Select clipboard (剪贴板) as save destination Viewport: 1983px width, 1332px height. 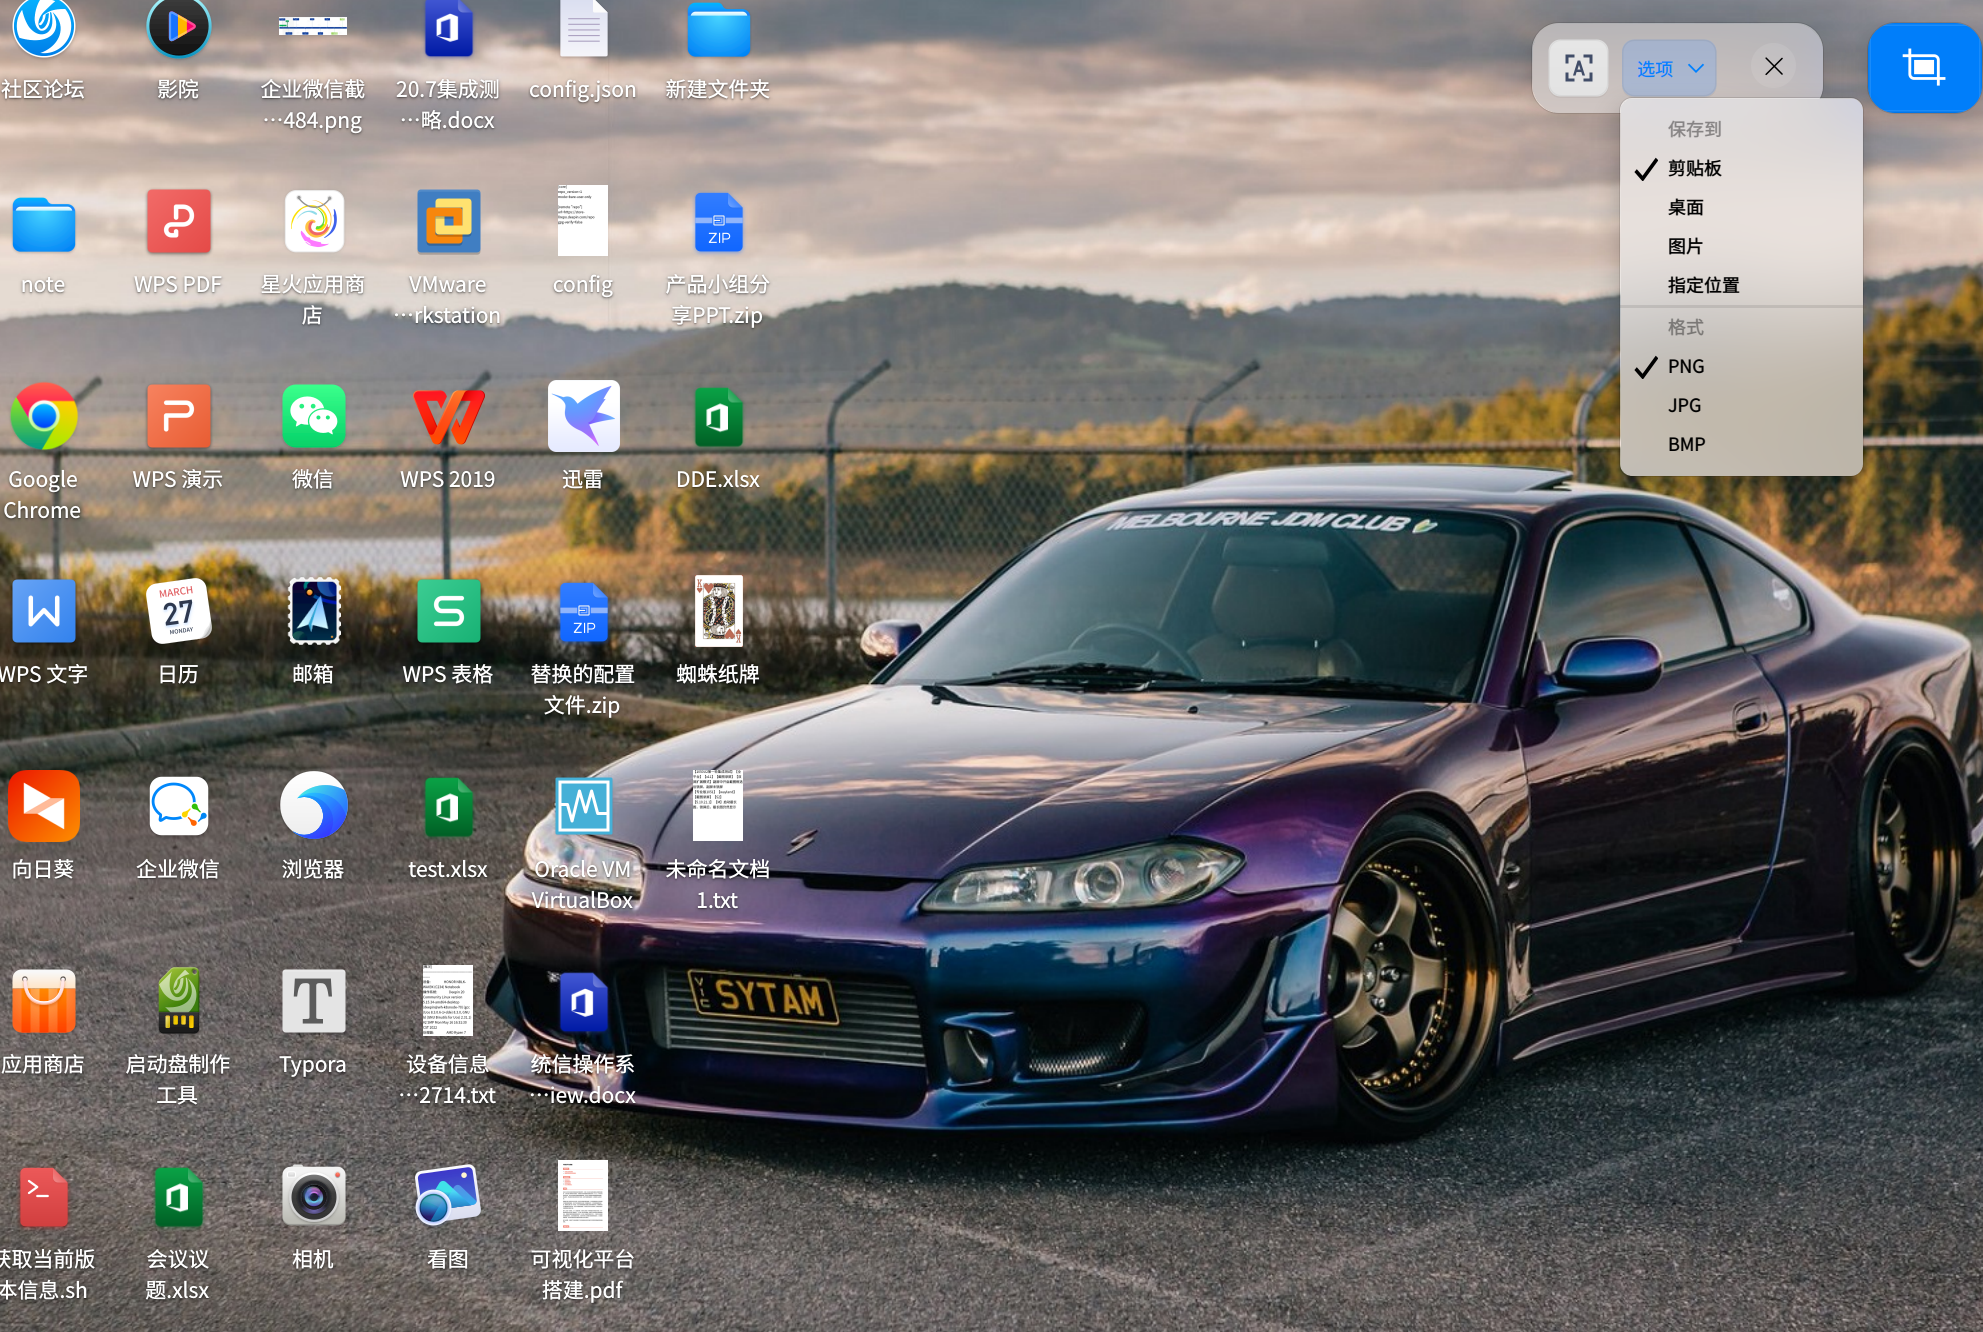(1694, 168)
